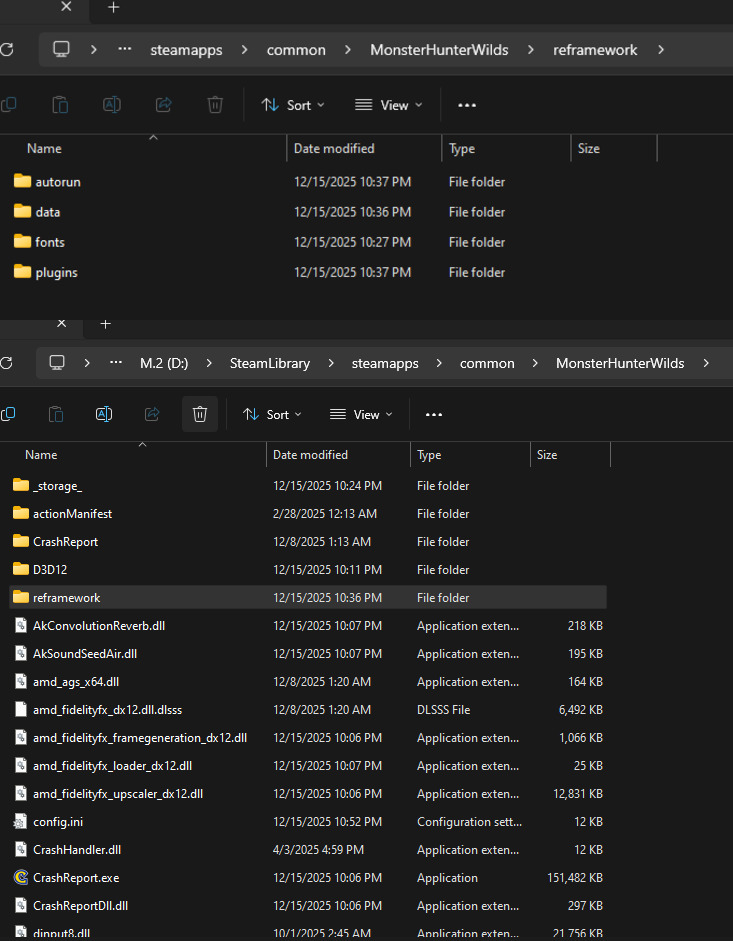Click the SteamLibrary breadcrumb in address bar
This screenshot has height=941, width=733.
tap(268, 363)
